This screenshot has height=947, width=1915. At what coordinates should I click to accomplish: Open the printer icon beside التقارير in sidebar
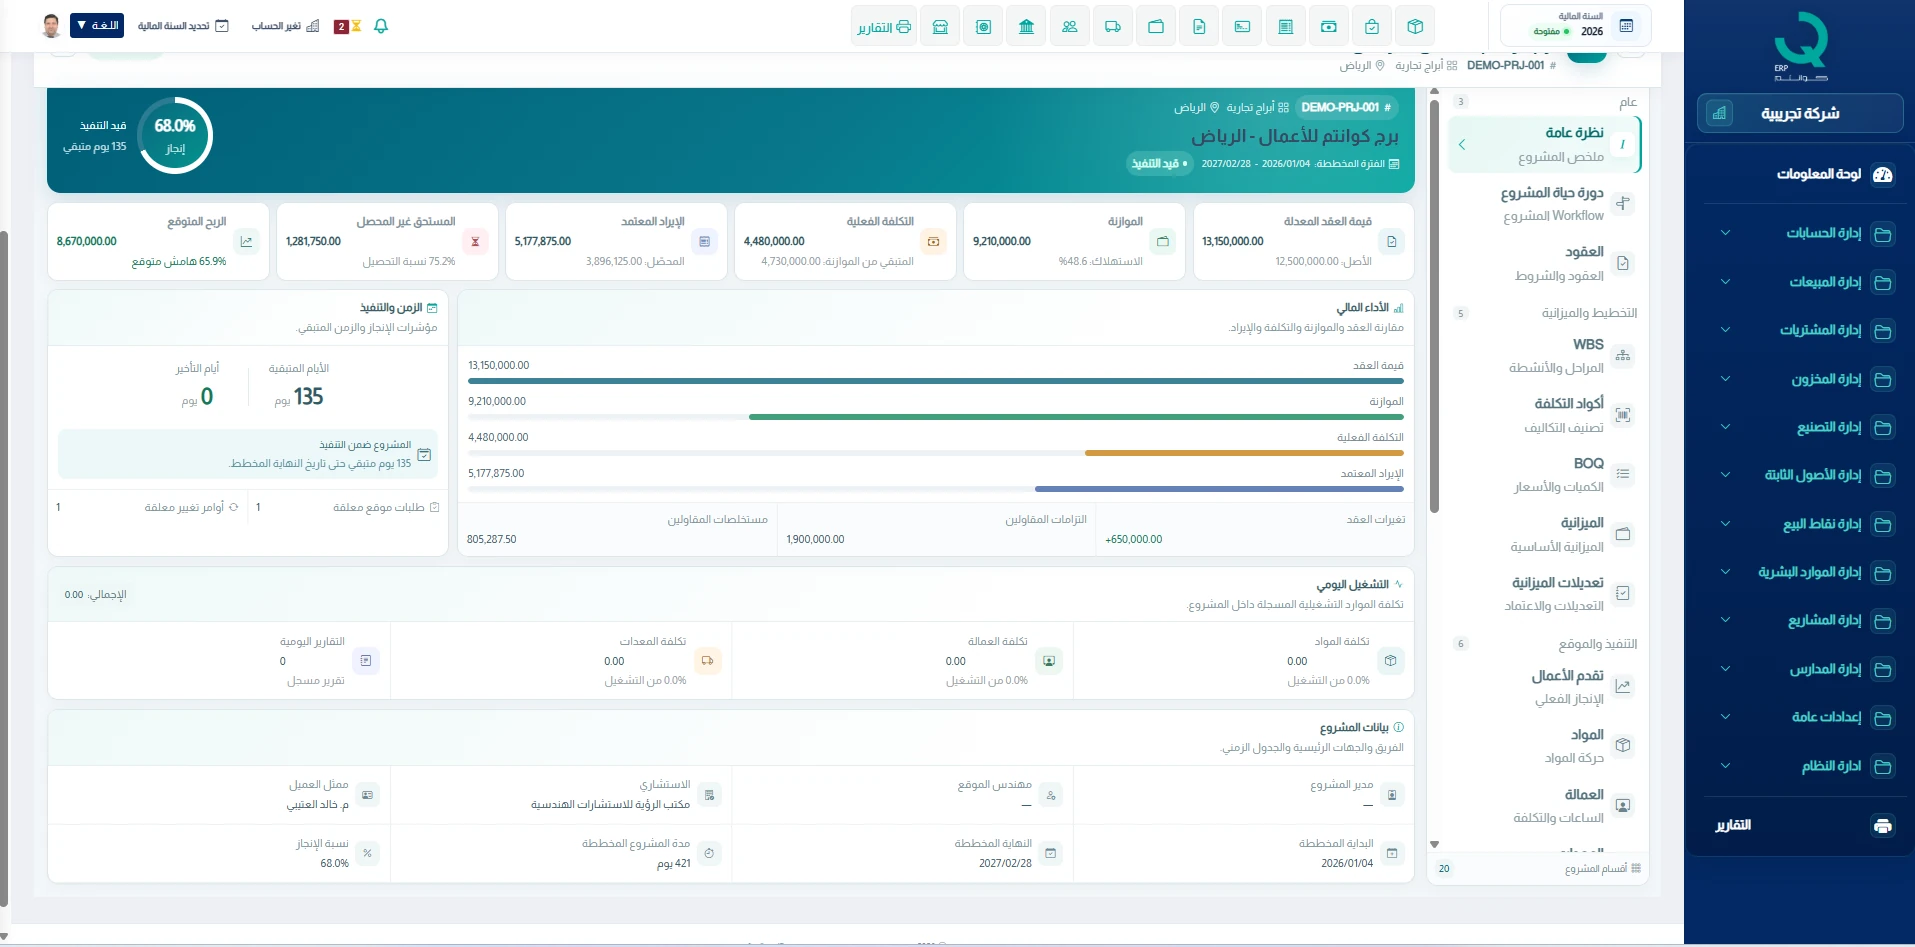(x=1883, y=826)
